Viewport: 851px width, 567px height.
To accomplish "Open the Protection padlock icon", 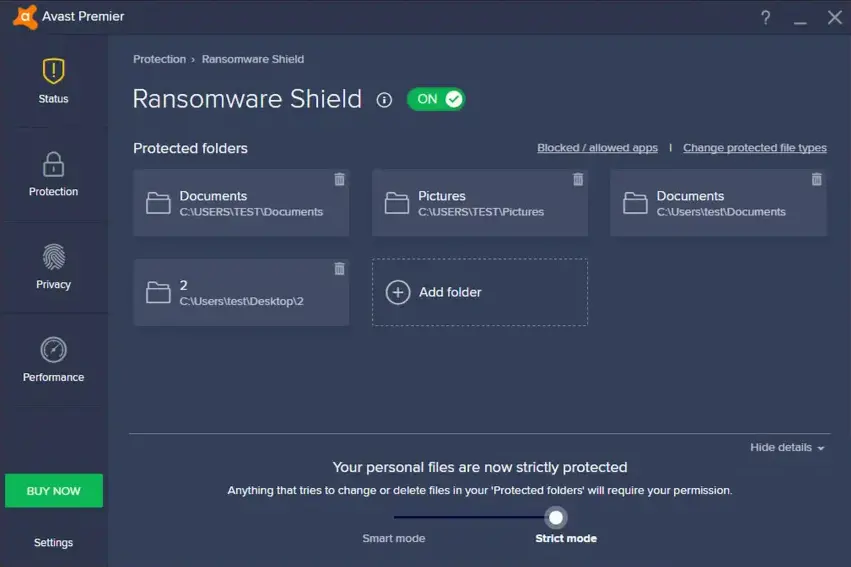I will coord(53,164).
